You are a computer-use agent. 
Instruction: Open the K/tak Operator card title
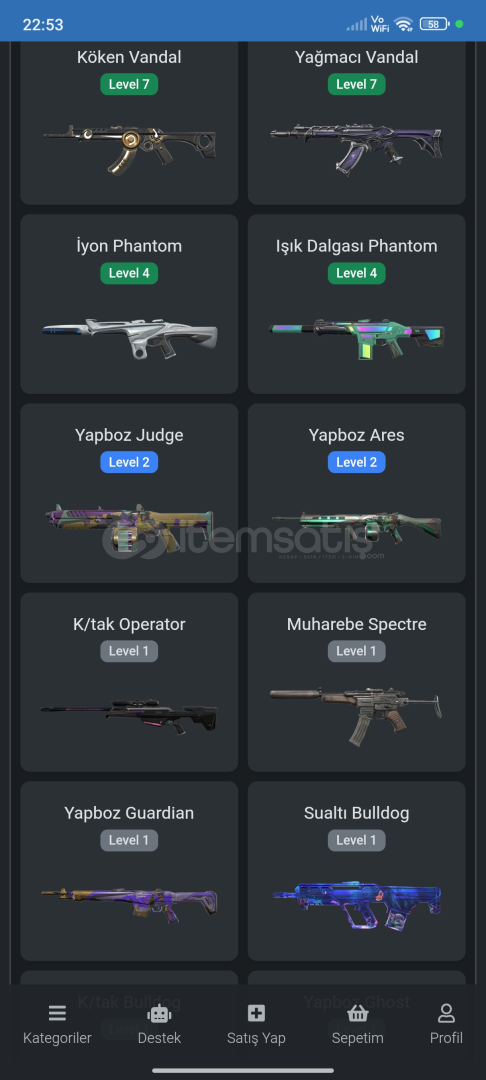point(129,624)
